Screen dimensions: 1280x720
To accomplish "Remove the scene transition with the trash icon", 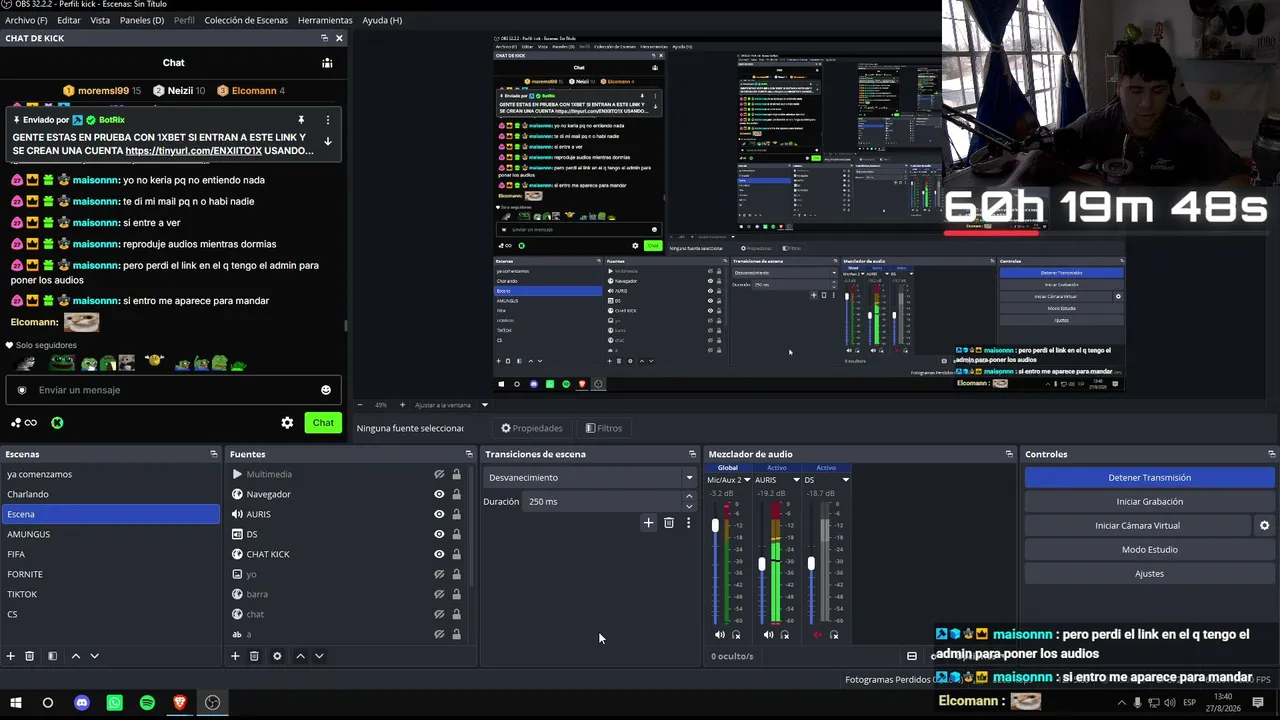I will click(669, 522).
